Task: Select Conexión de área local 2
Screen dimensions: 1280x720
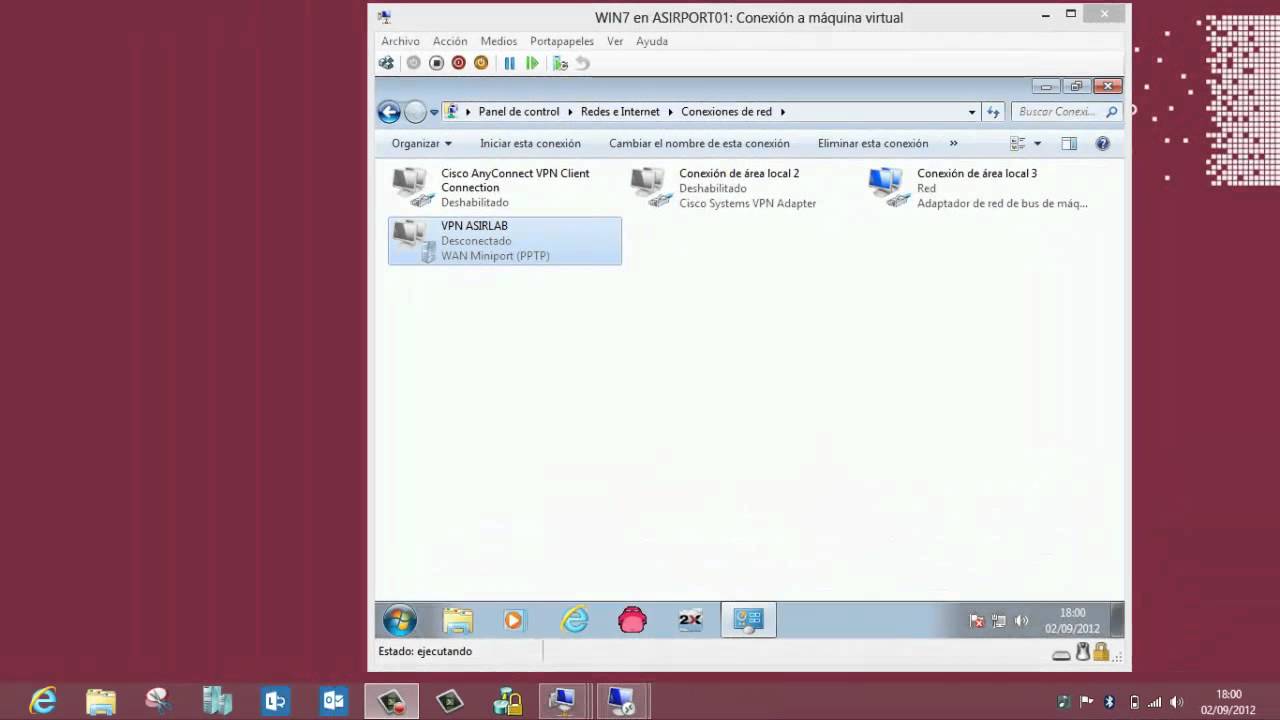Action: 743,188
